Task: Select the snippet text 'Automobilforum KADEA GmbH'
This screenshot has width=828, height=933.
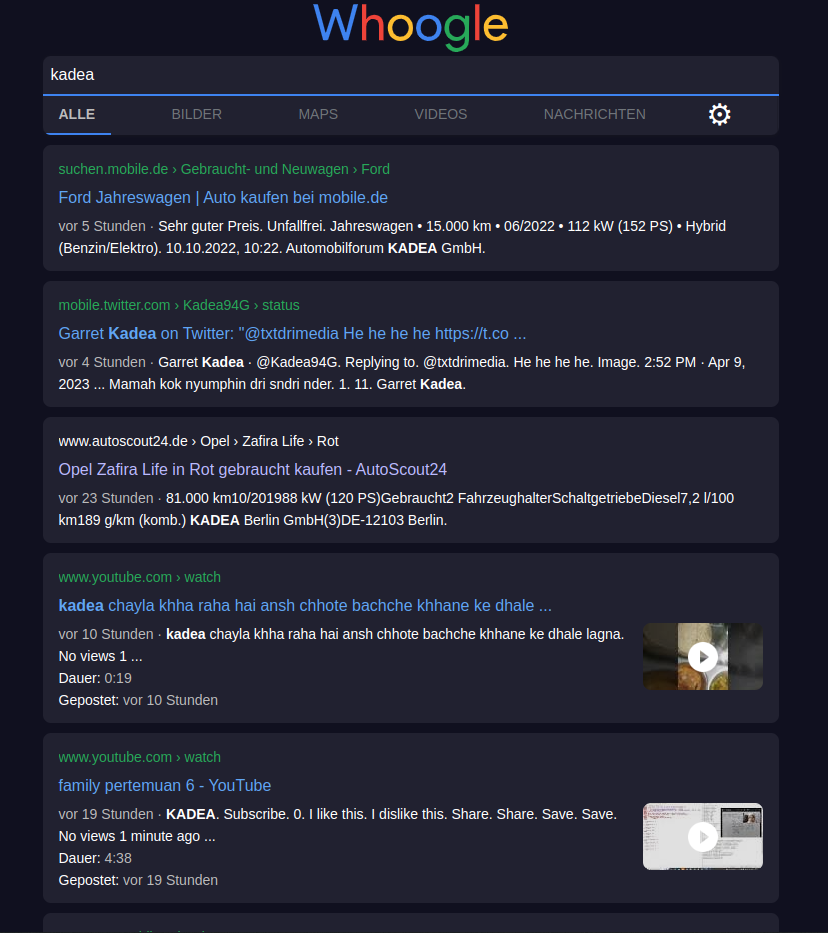Action: [x=385, y=248]
